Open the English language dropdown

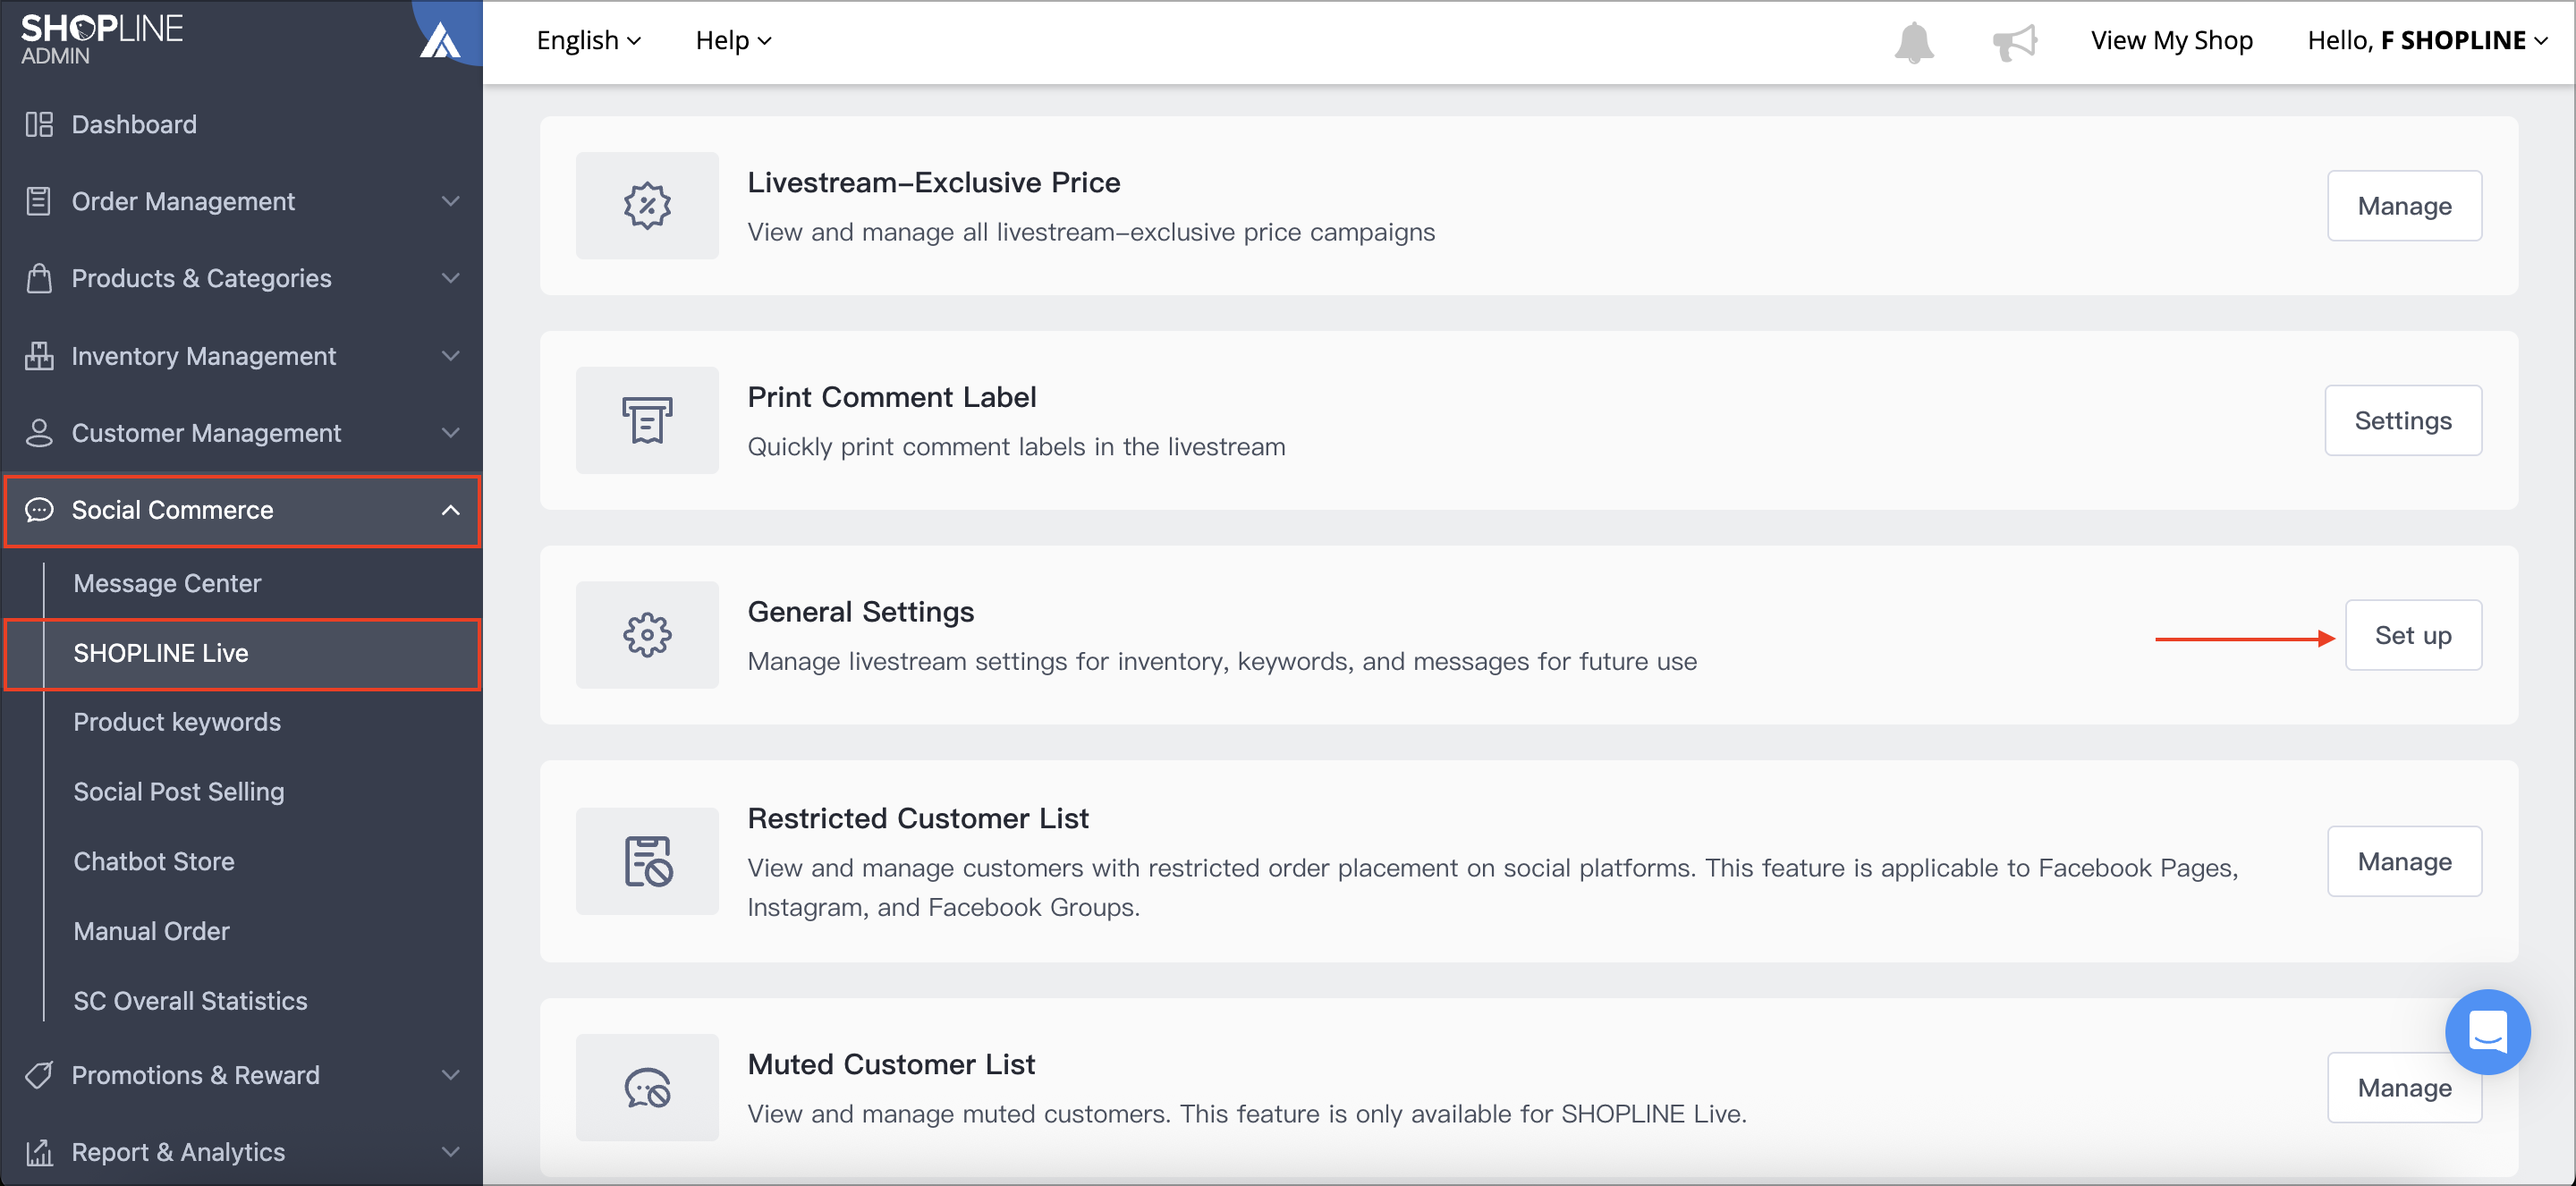(x=588, y=41)
